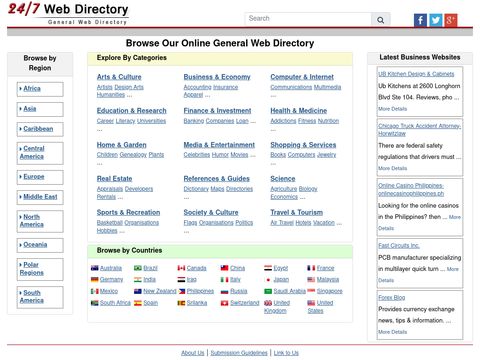
Task: Click the Philippines flag icon
Action: click(x=182, y=291)
